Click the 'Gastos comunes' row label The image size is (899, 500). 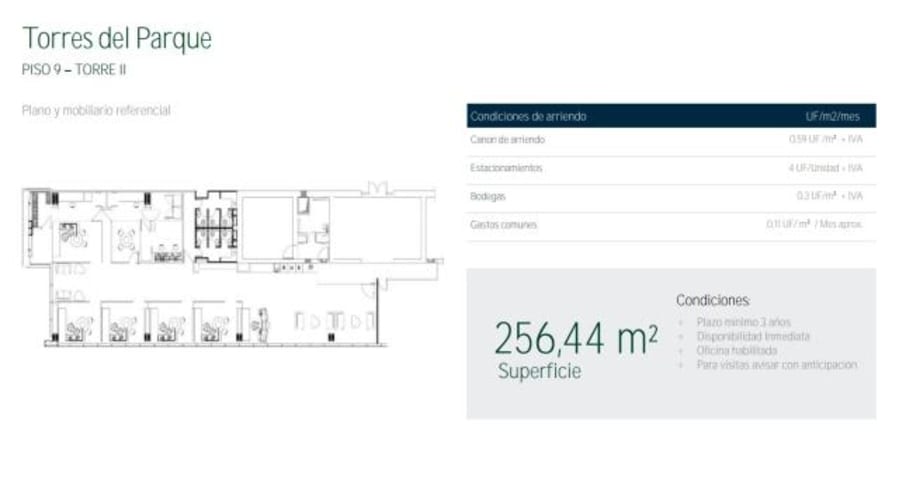coord(503,225)
